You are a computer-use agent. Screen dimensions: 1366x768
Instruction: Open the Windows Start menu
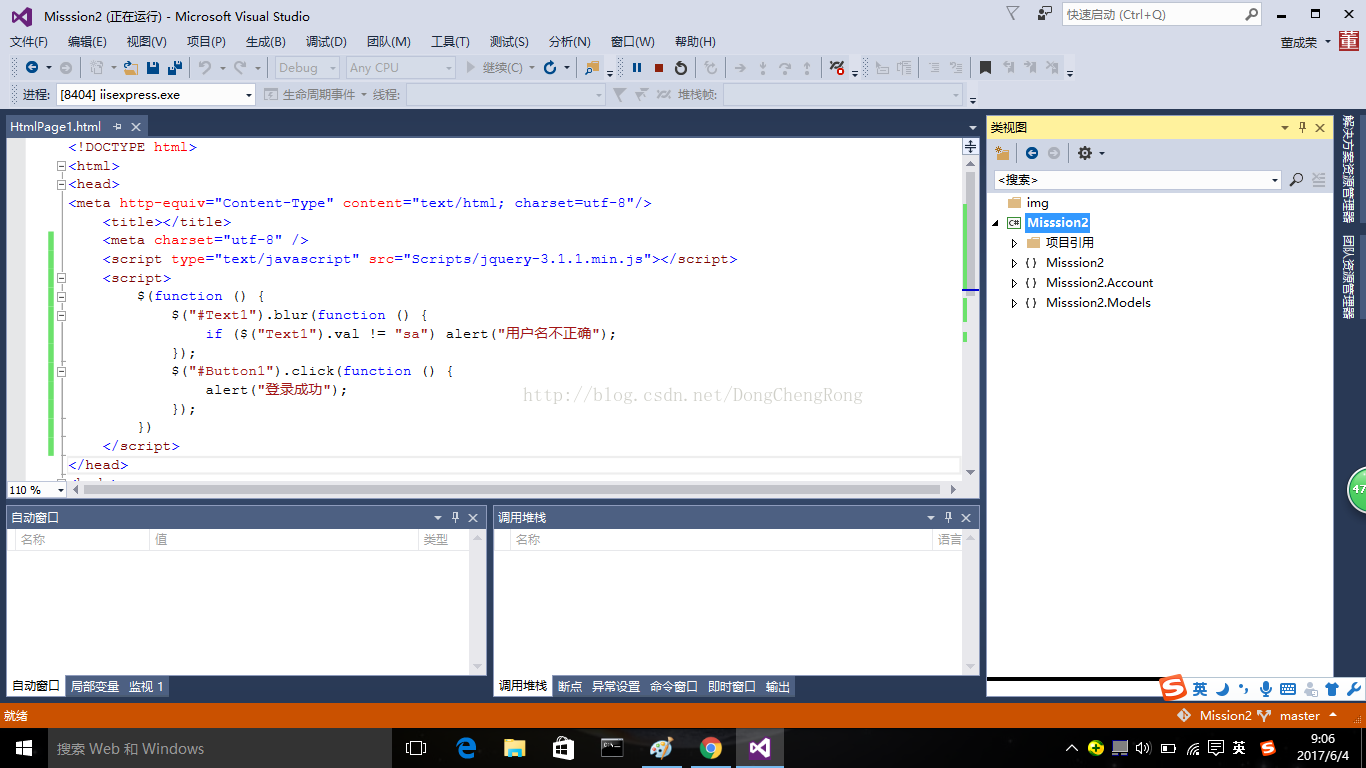24,748
